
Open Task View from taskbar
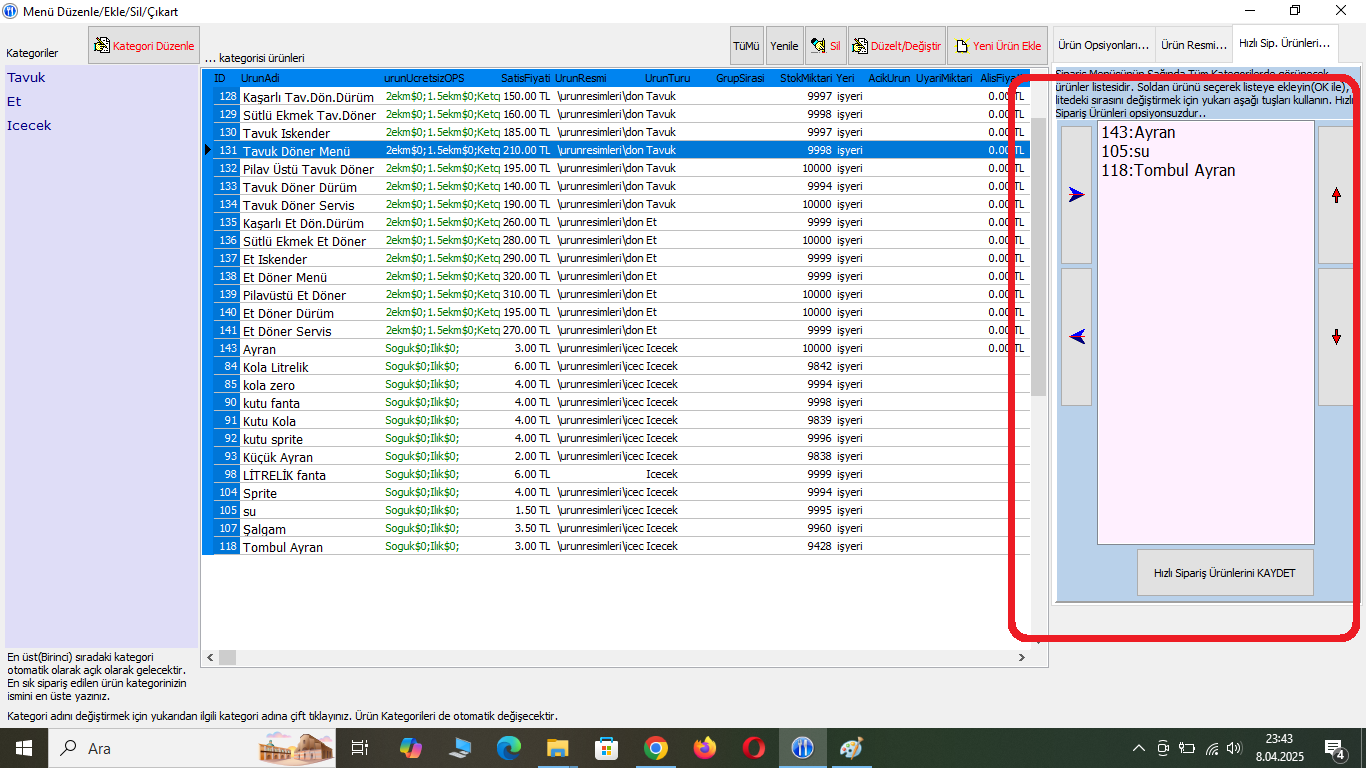pyautogui.click(x=361, y=748)
